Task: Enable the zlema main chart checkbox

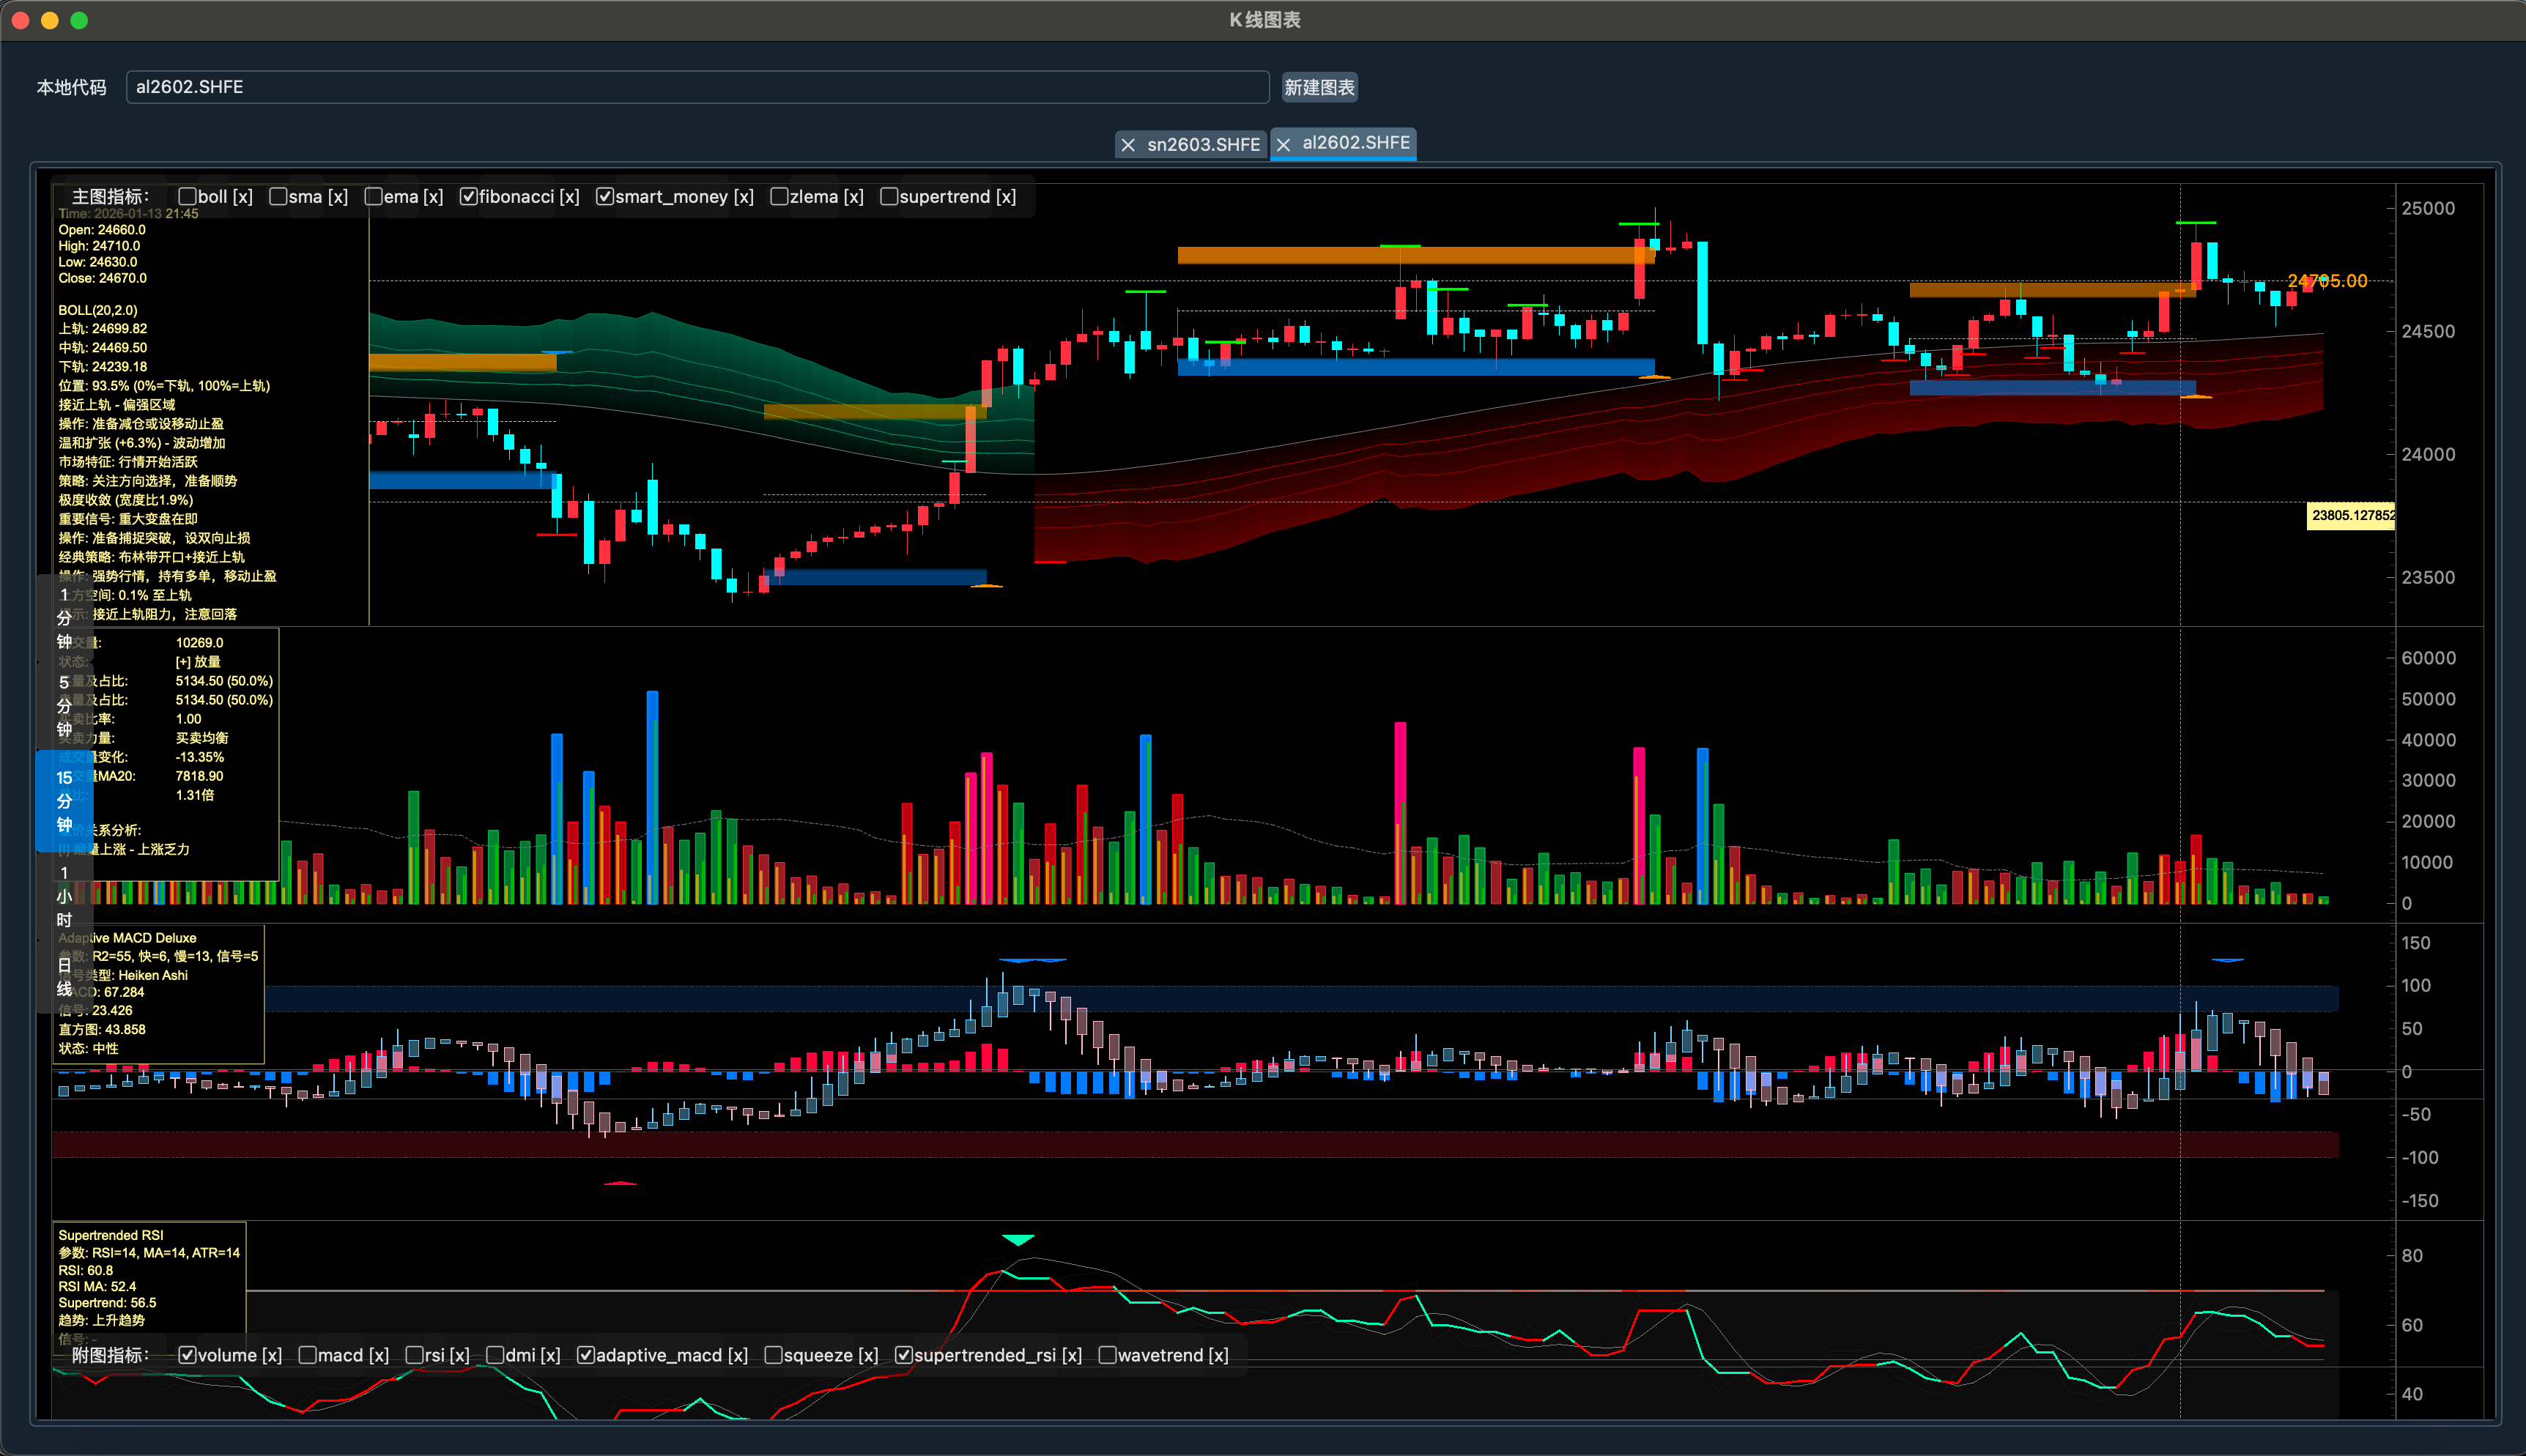Action: [x=779, y=197]
